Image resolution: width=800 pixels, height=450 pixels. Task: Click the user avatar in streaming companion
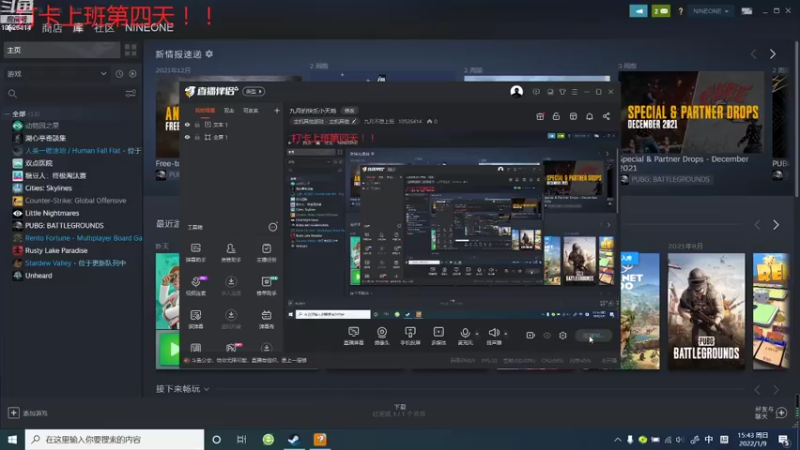(516, 91)
